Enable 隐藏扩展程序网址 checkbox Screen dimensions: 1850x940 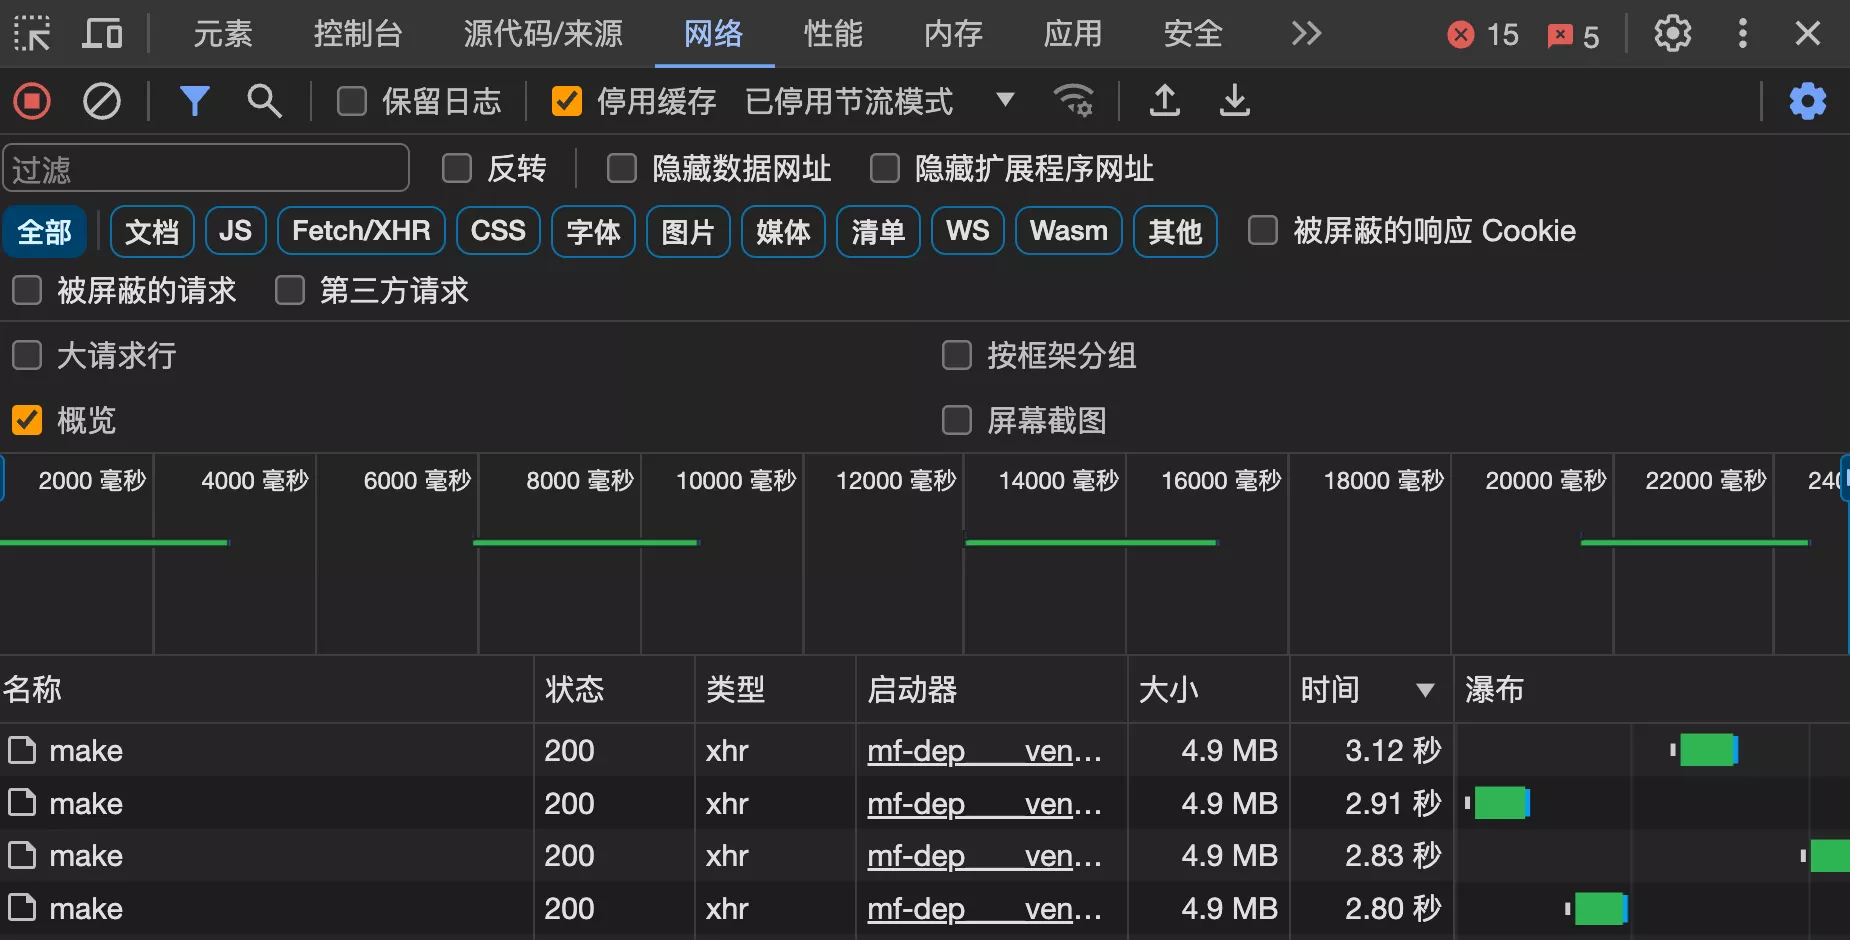point(885,168)
